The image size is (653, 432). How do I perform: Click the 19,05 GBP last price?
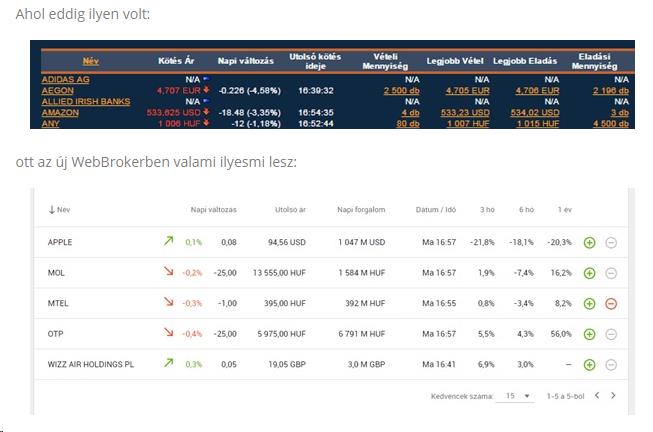287,364
